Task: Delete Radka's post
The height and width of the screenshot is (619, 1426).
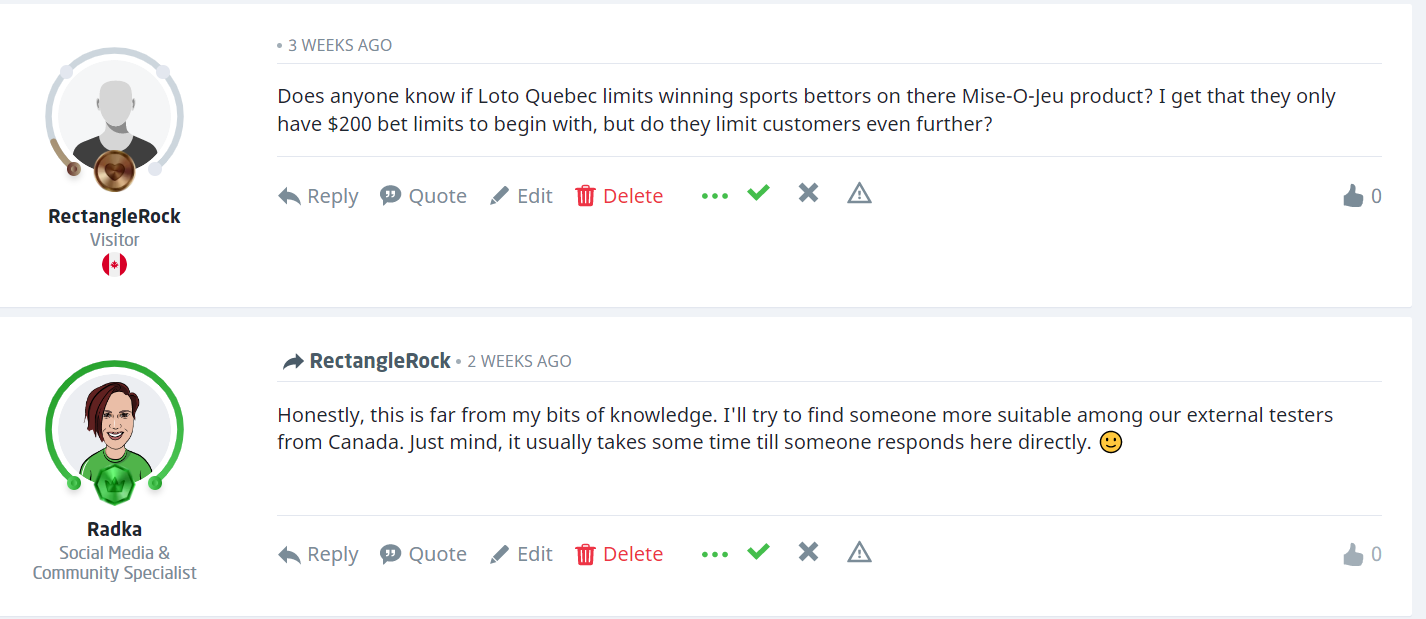Action: click(x=619, y=554)
